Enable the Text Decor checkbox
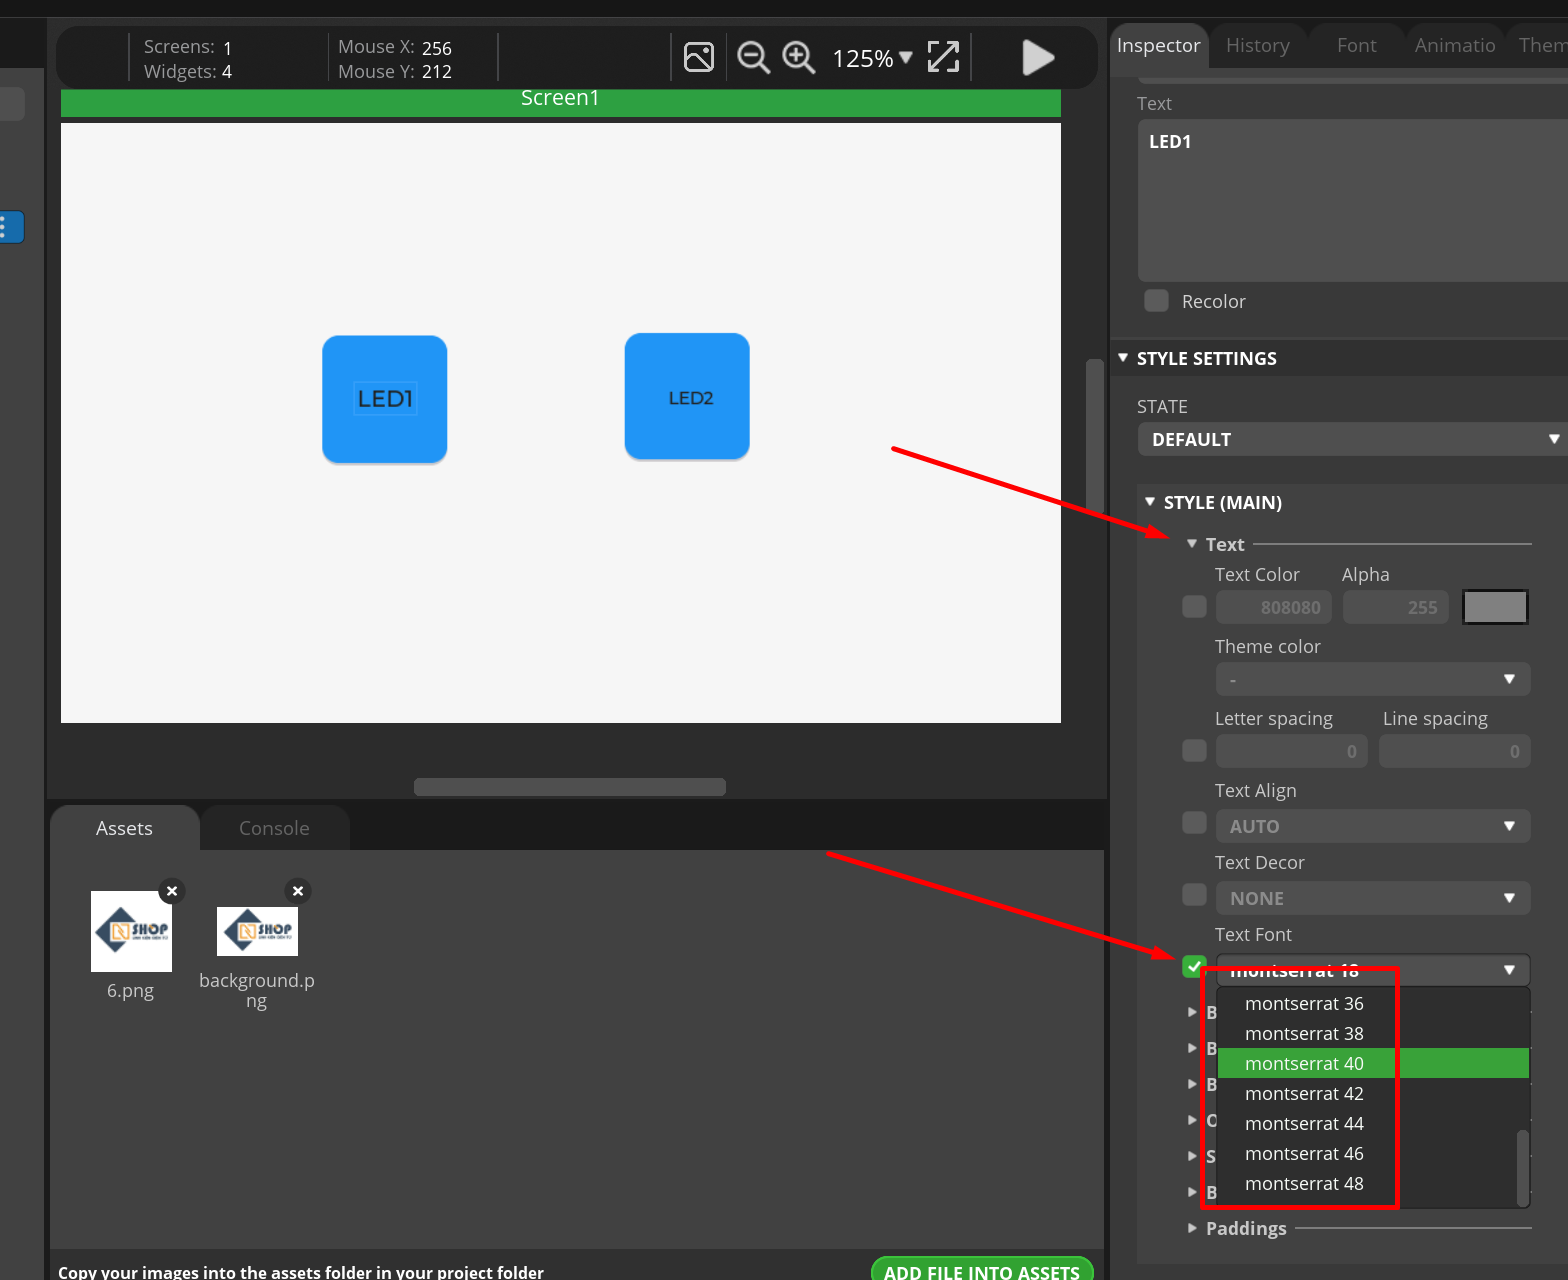 (1194, 894)
